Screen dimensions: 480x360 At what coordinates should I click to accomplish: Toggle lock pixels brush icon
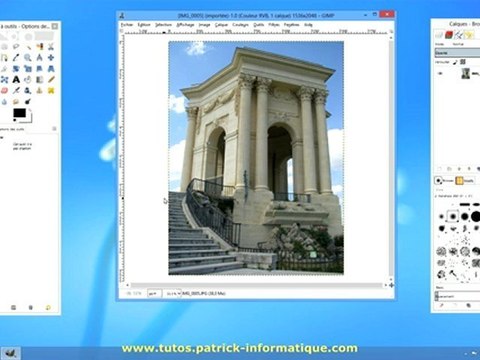[455, 62]
